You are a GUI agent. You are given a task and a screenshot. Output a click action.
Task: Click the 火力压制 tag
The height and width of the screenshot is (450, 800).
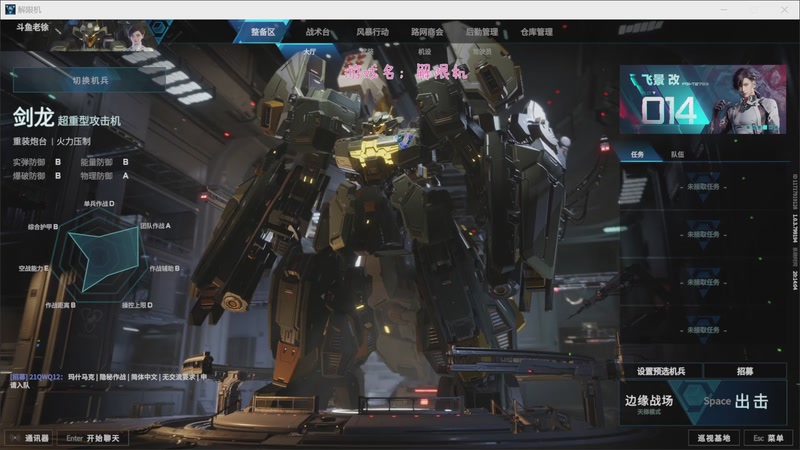click(73, 141)
